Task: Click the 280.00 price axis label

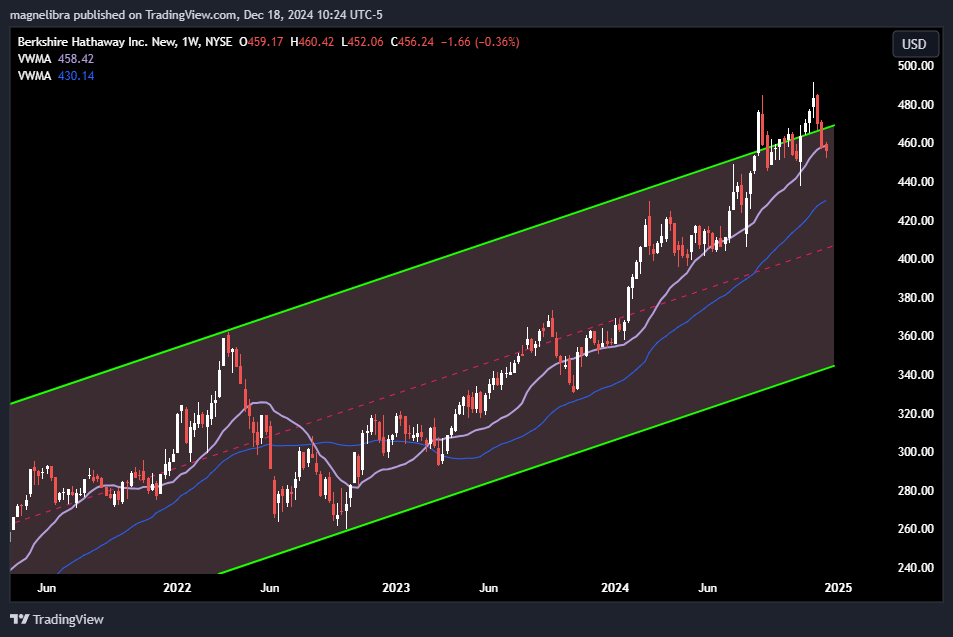Action: (x=915, y=491)
